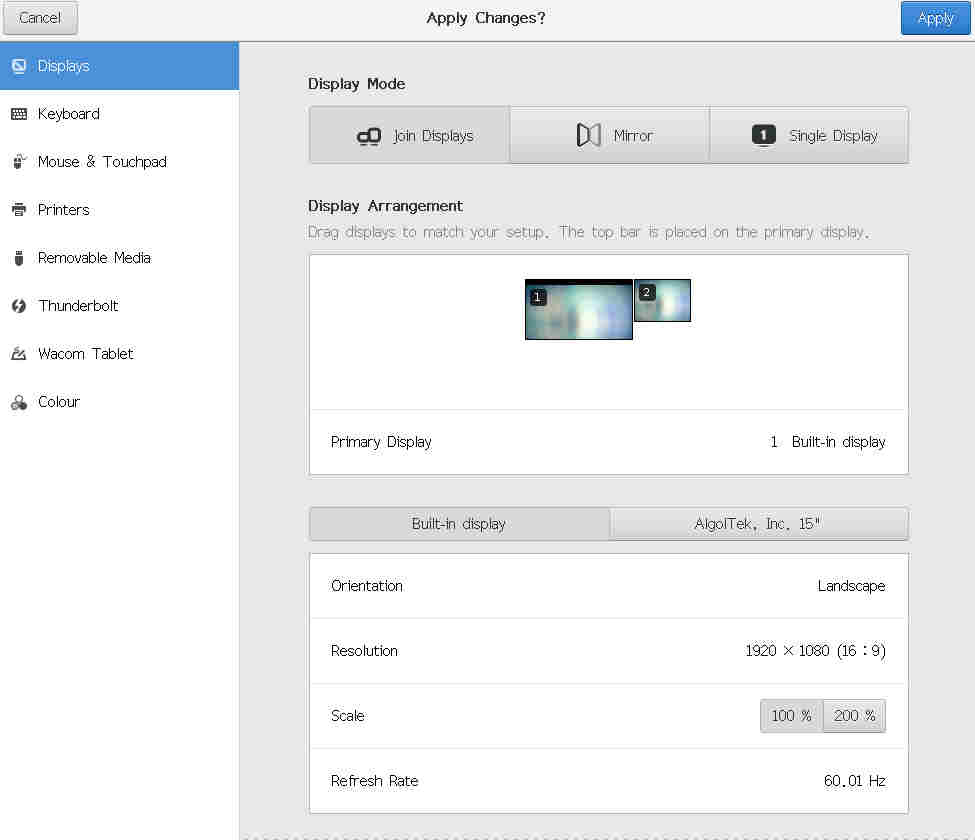Viewport: 975px width, 840px height.
Task: Select Displays in the sidebar
Action: [x=119, y=66]
